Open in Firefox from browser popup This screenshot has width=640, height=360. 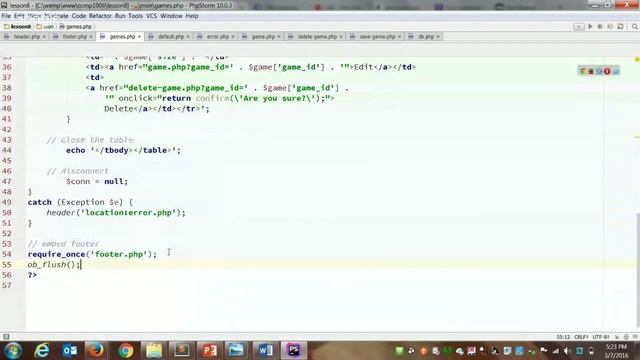591,71
